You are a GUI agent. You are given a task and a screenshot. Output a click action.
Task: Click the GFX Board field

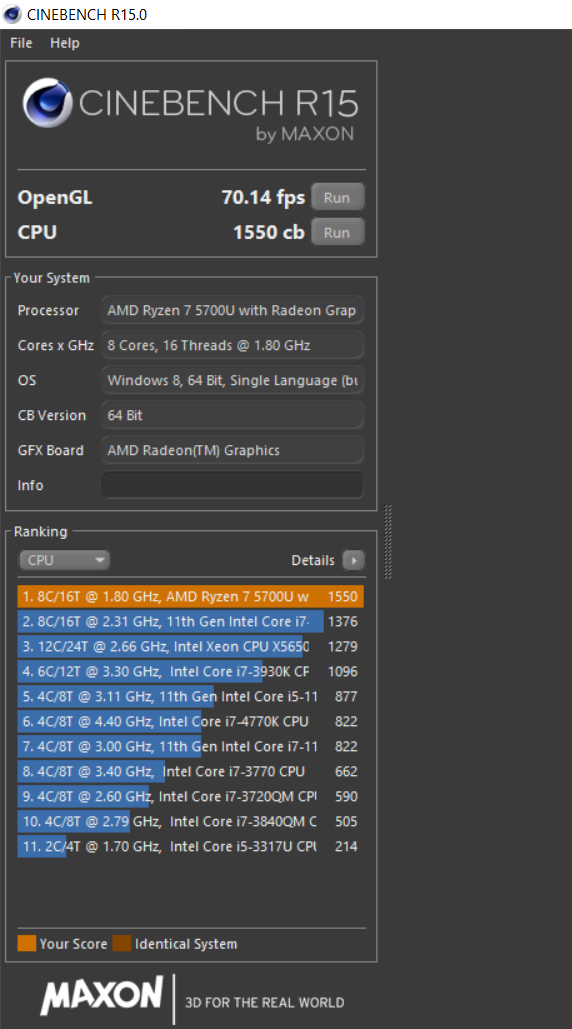click(232, 450)
